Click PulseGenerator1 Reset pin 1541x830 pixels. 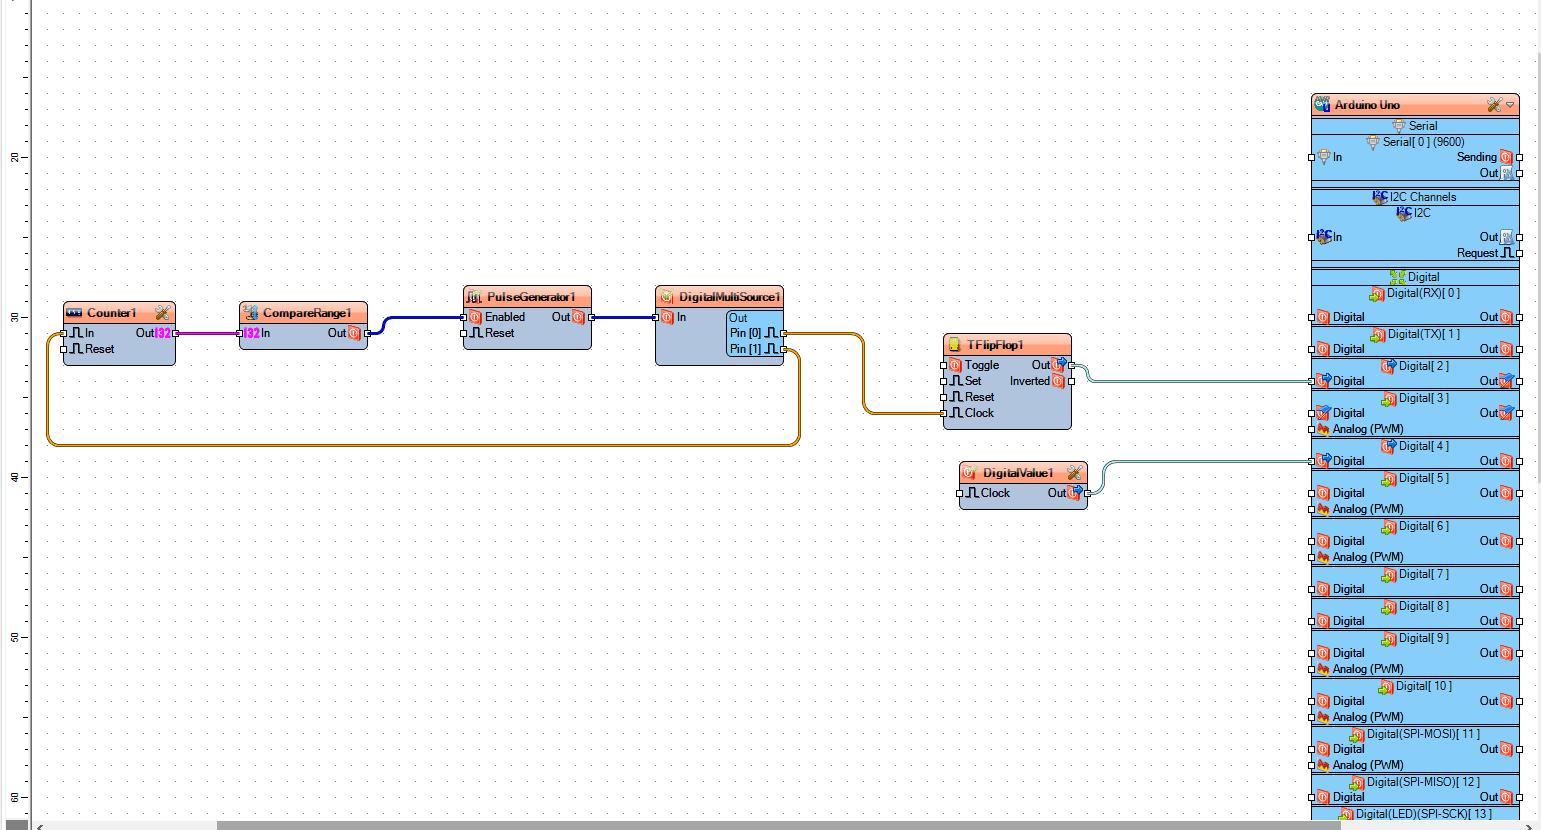464,333
